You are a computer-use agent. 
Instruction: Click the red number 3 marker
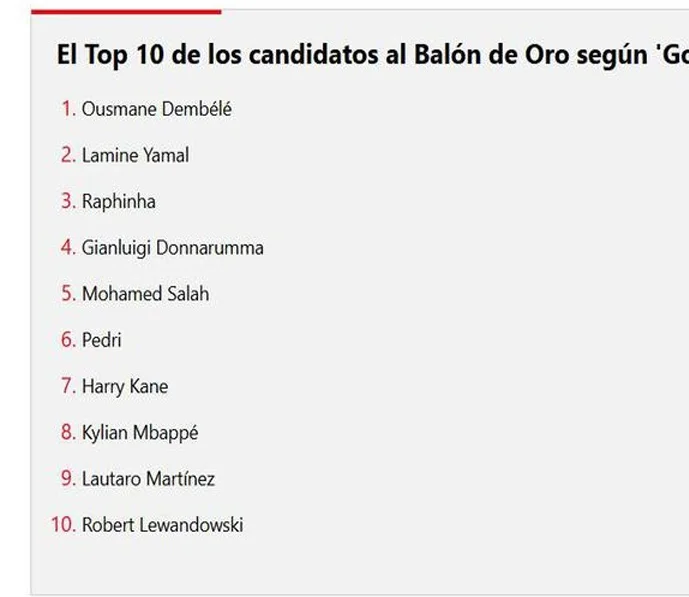coord(69,201)
